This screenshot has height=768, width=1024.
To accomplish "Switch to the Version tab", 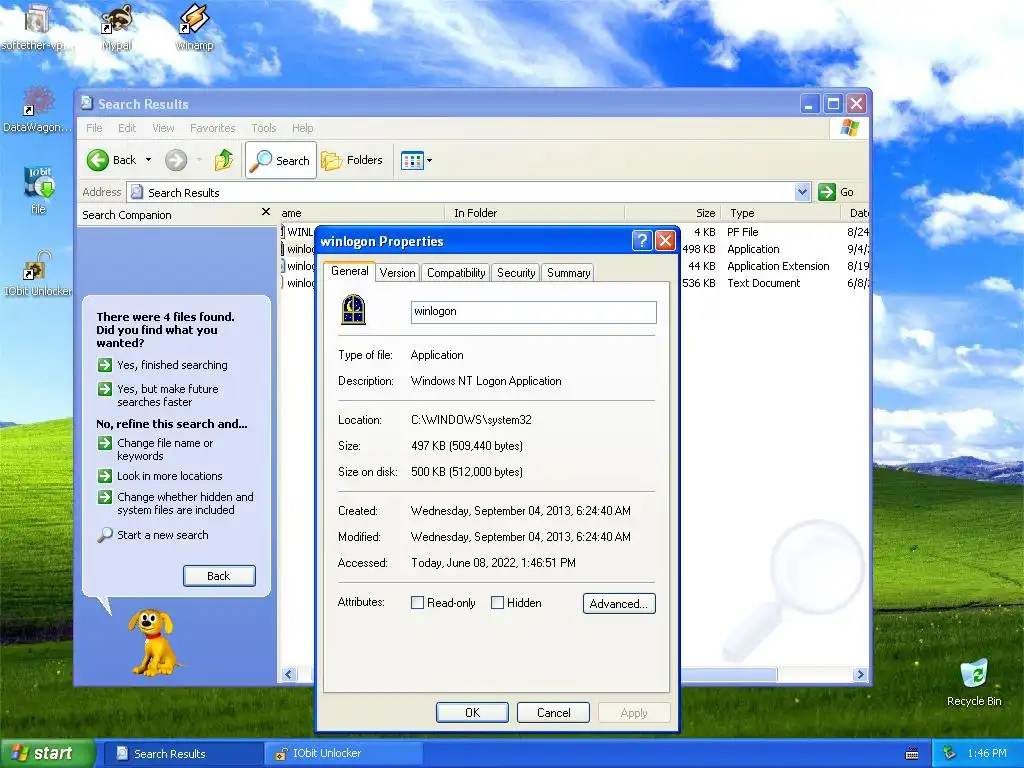I will [397, 273].
